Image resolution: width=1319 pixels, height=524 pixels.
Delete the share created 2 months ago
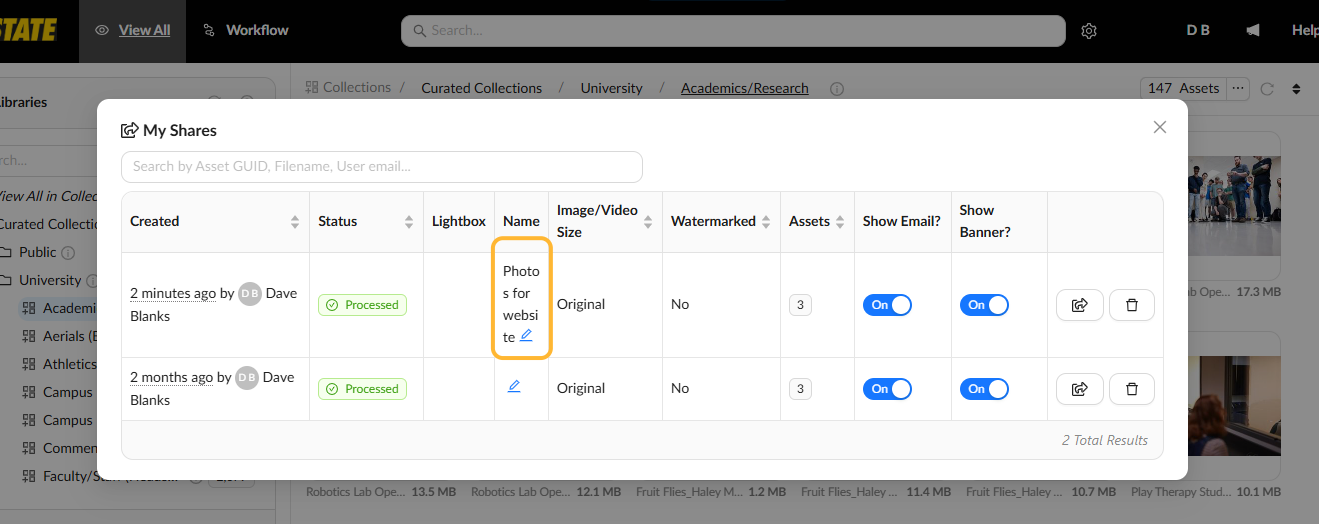click(x=1132, y=389)
